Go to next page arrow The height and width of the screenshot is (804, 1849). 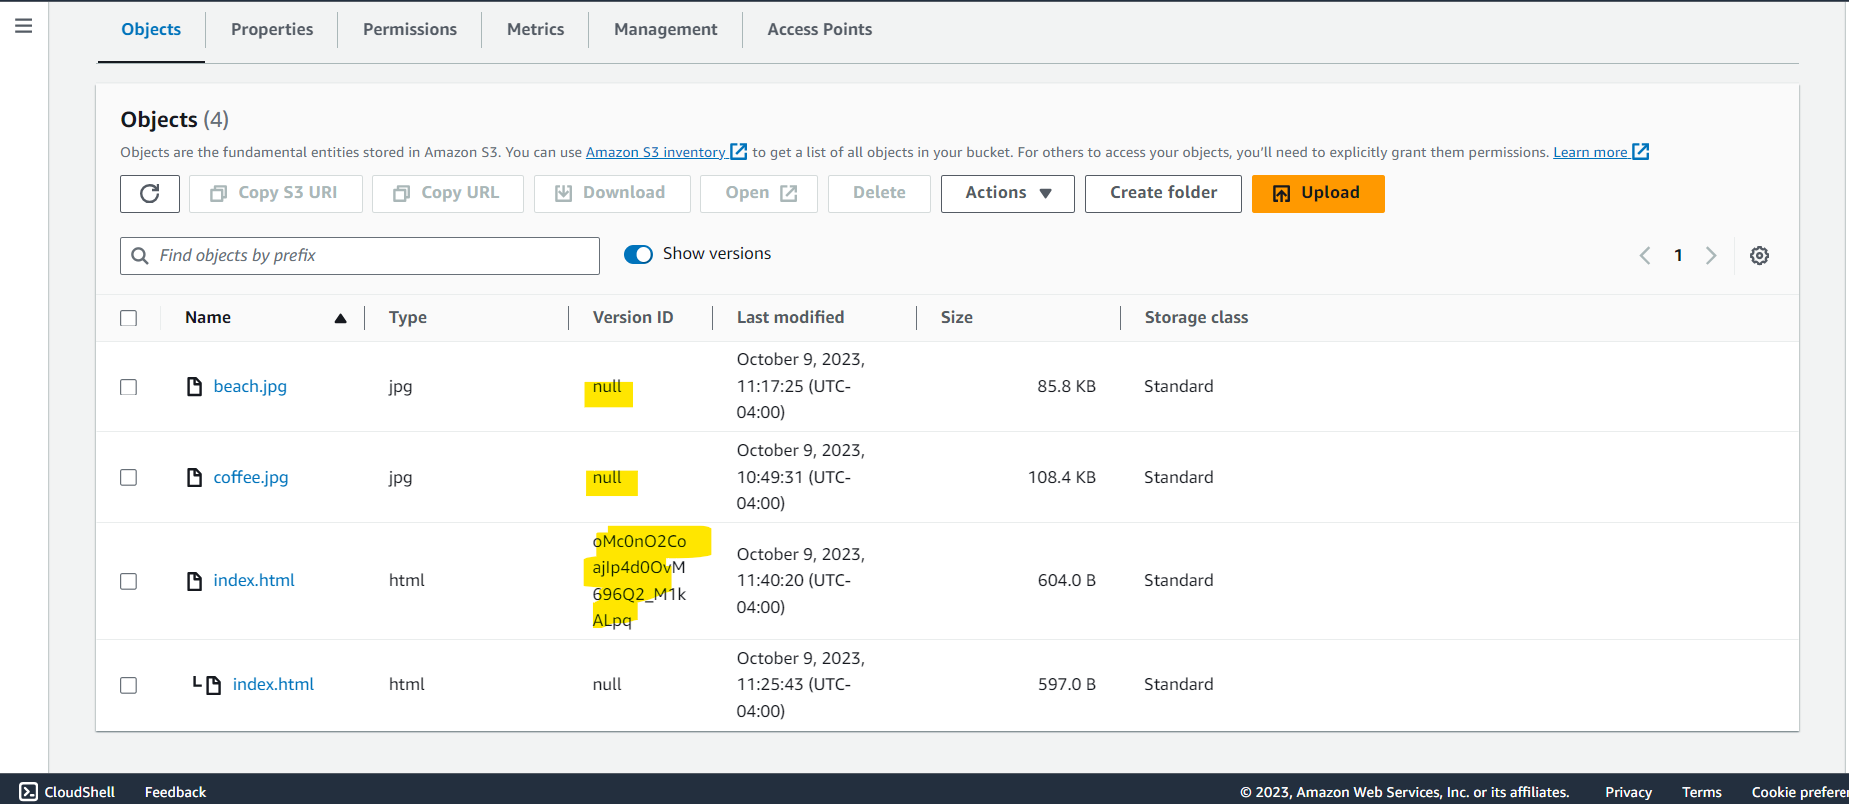[x=1711, y=256]
